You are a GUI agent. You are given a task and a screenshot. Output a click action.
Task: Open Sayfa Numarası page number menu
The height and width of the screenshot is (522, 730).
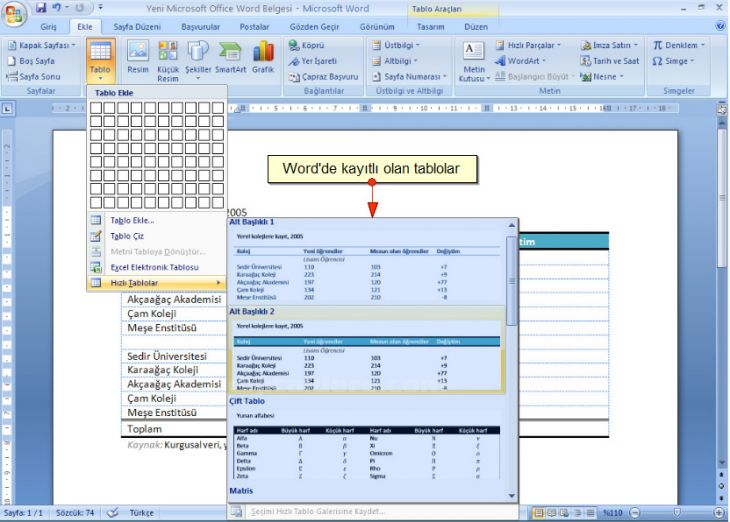point(409,76)
